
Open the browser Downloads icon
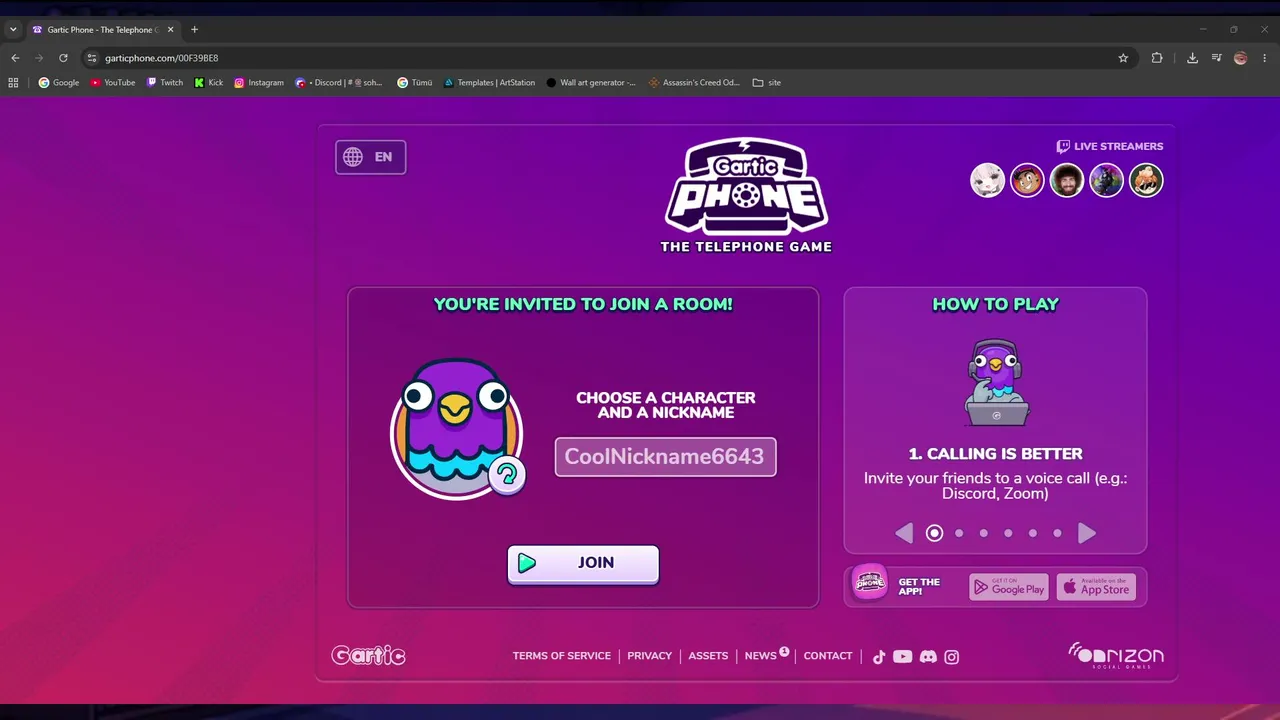(1192, 58)
